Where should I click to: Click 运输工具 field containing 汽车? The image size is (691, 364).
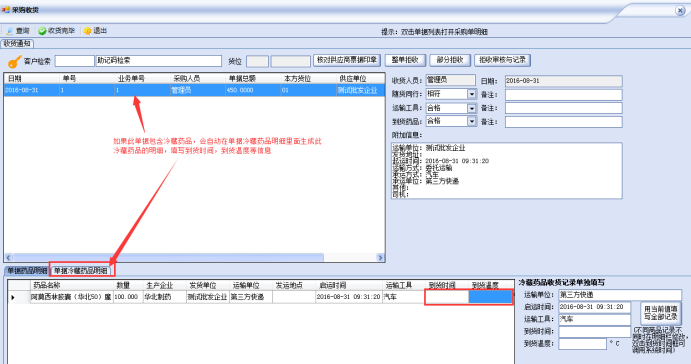click(x=594, y=319)
